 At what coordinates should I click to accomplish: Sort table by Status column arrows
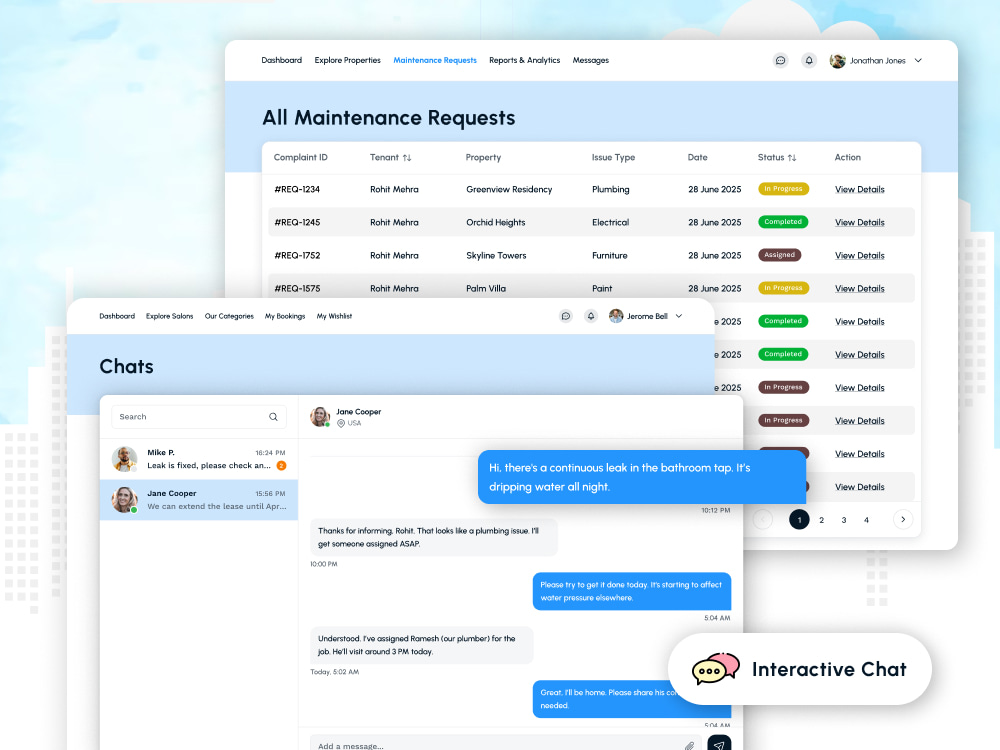(792, 158)
